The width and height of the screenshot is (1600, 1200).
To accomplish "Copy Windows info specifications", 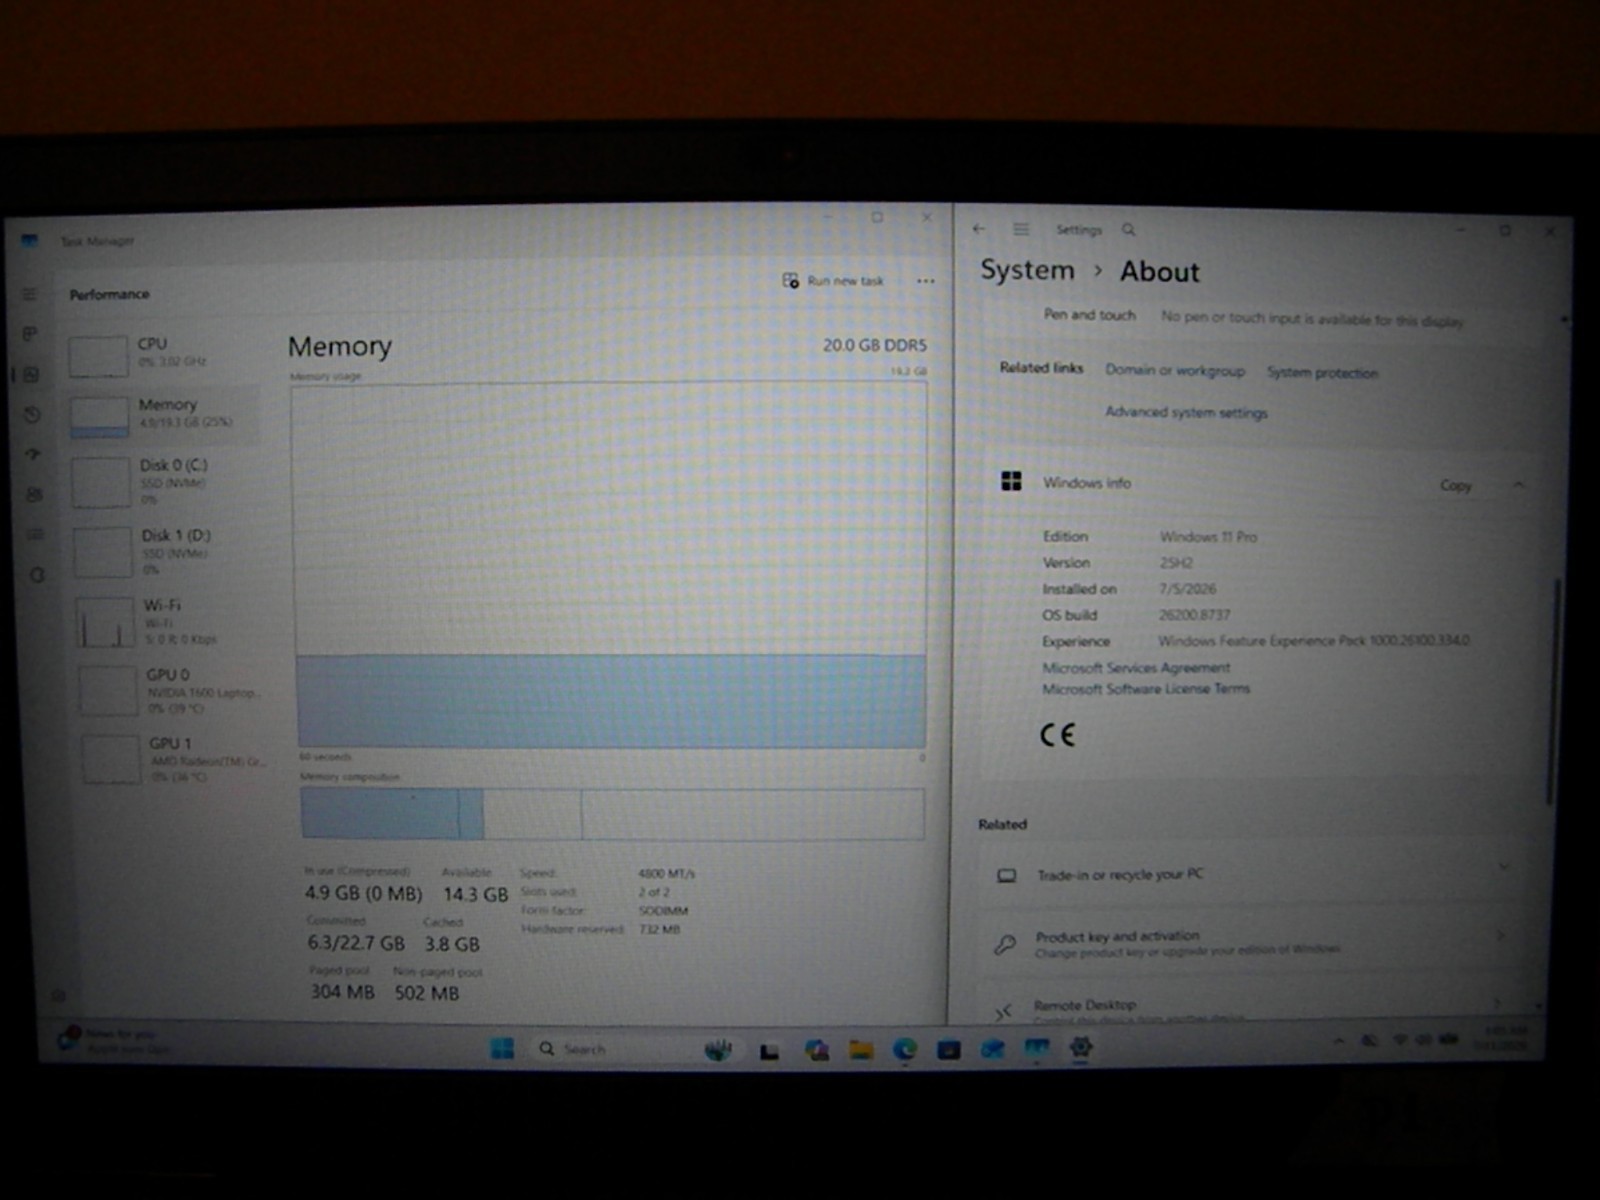I will 1455,485.
